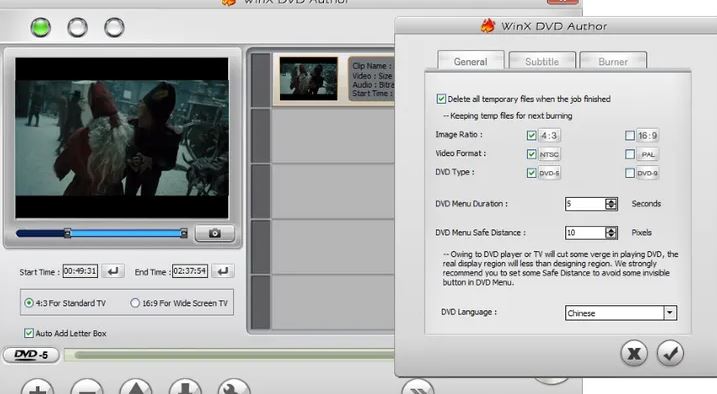717x394 pixels.
Task: Check the NTSC Video Format option
Action: (531, 154)
